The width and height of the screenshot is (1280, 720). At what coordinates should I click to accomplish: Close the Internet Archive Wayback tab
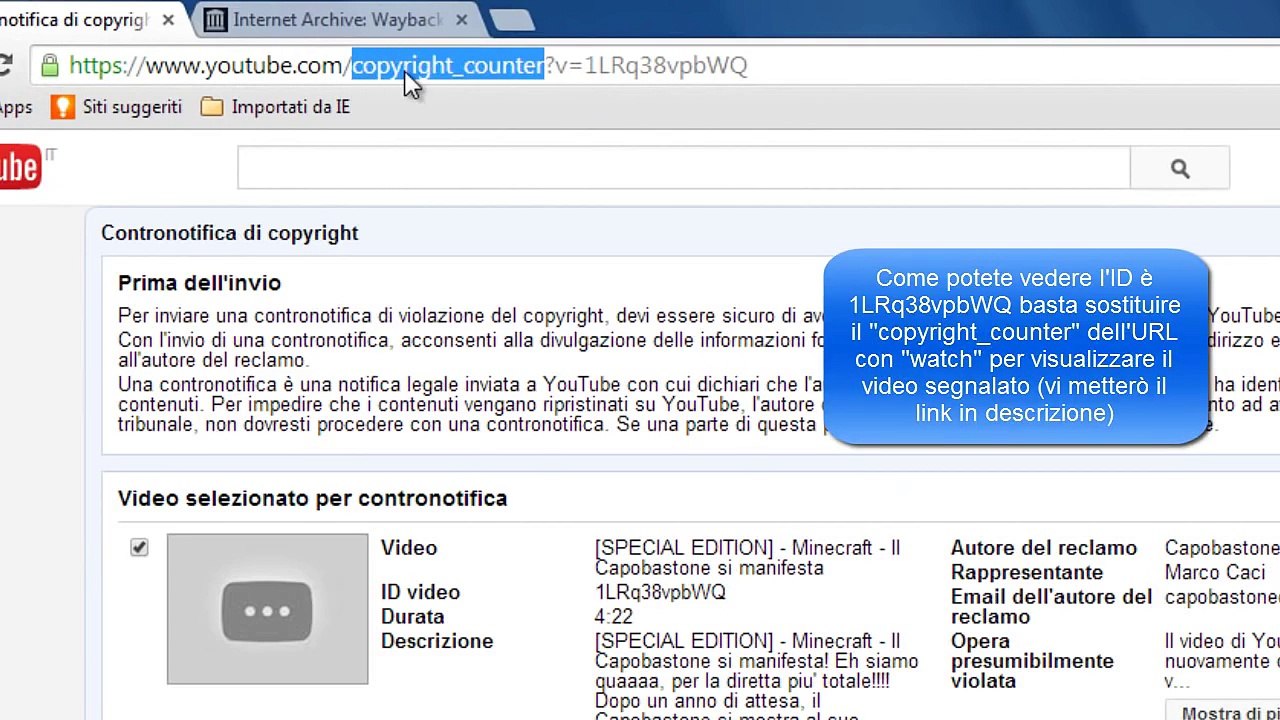pyautogui.click(x=461, y=20)
